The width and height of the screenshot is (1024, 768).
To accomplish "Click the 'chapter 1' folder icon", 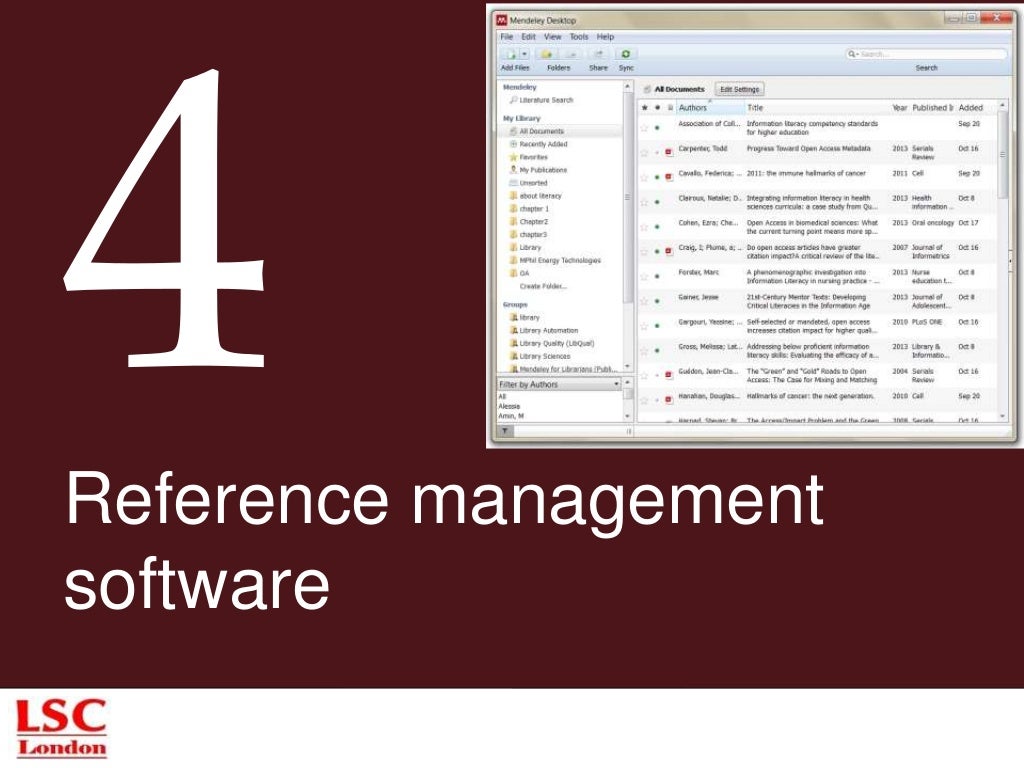I will 513,209.
